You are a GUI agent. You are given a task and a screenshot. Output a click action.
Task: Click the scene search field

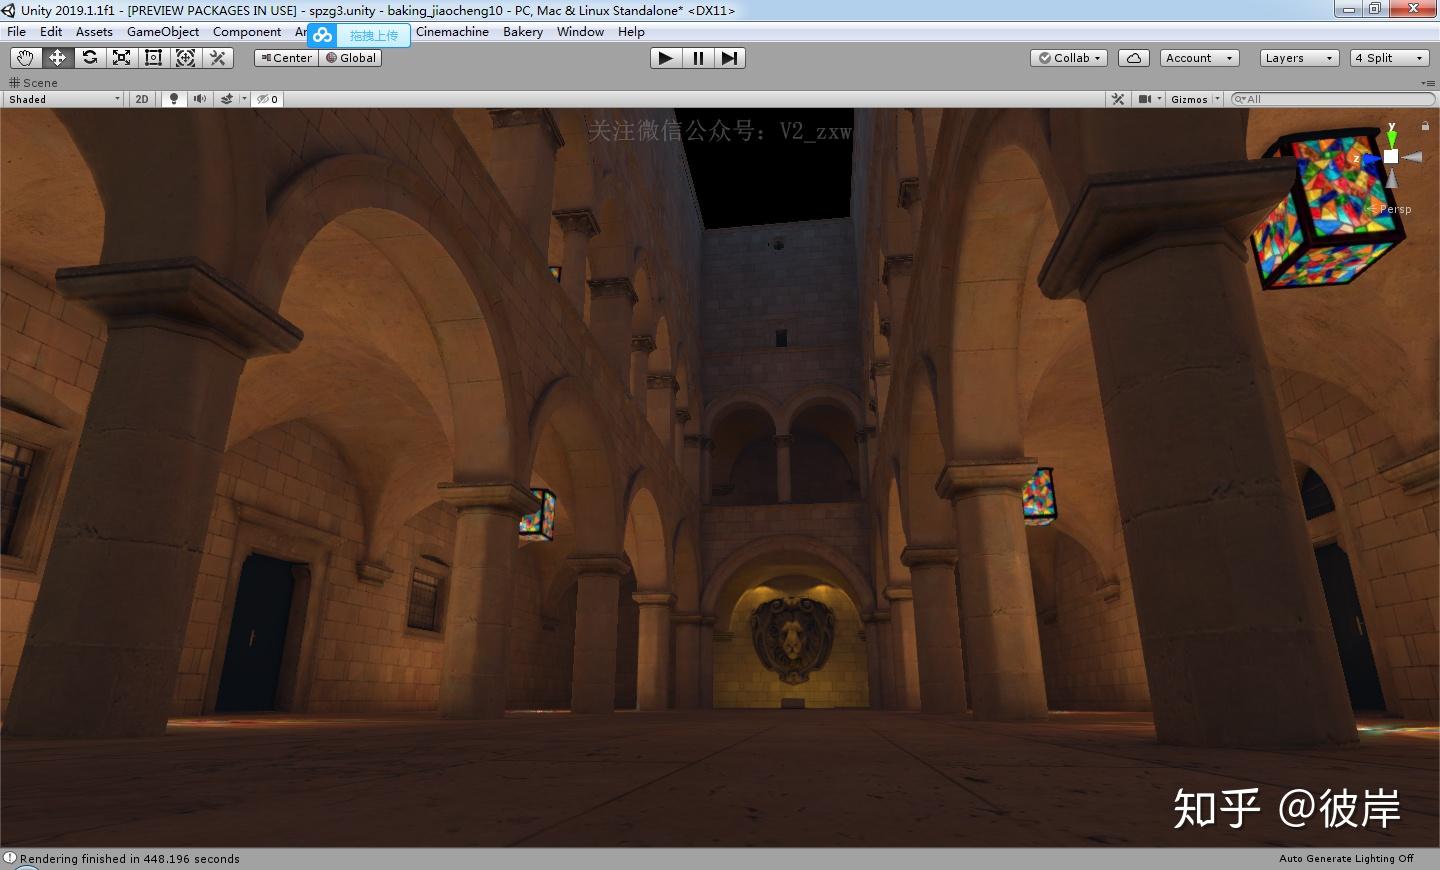tap(1333, 99)
